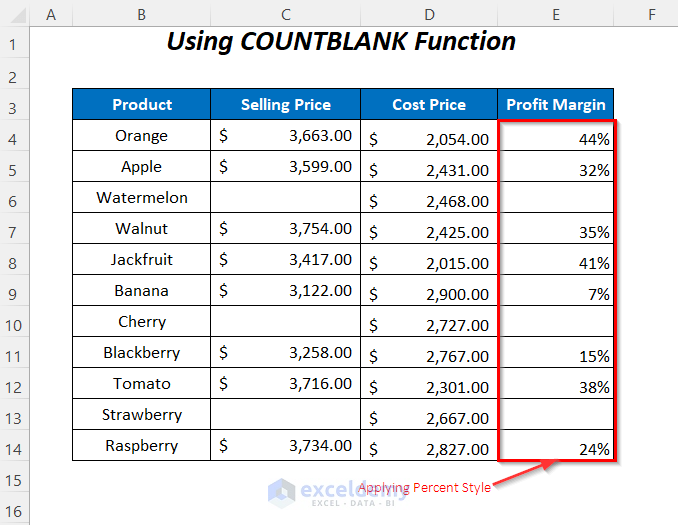Select the 7% profit margin cell
Screen dimensions: 678x525
556,290
